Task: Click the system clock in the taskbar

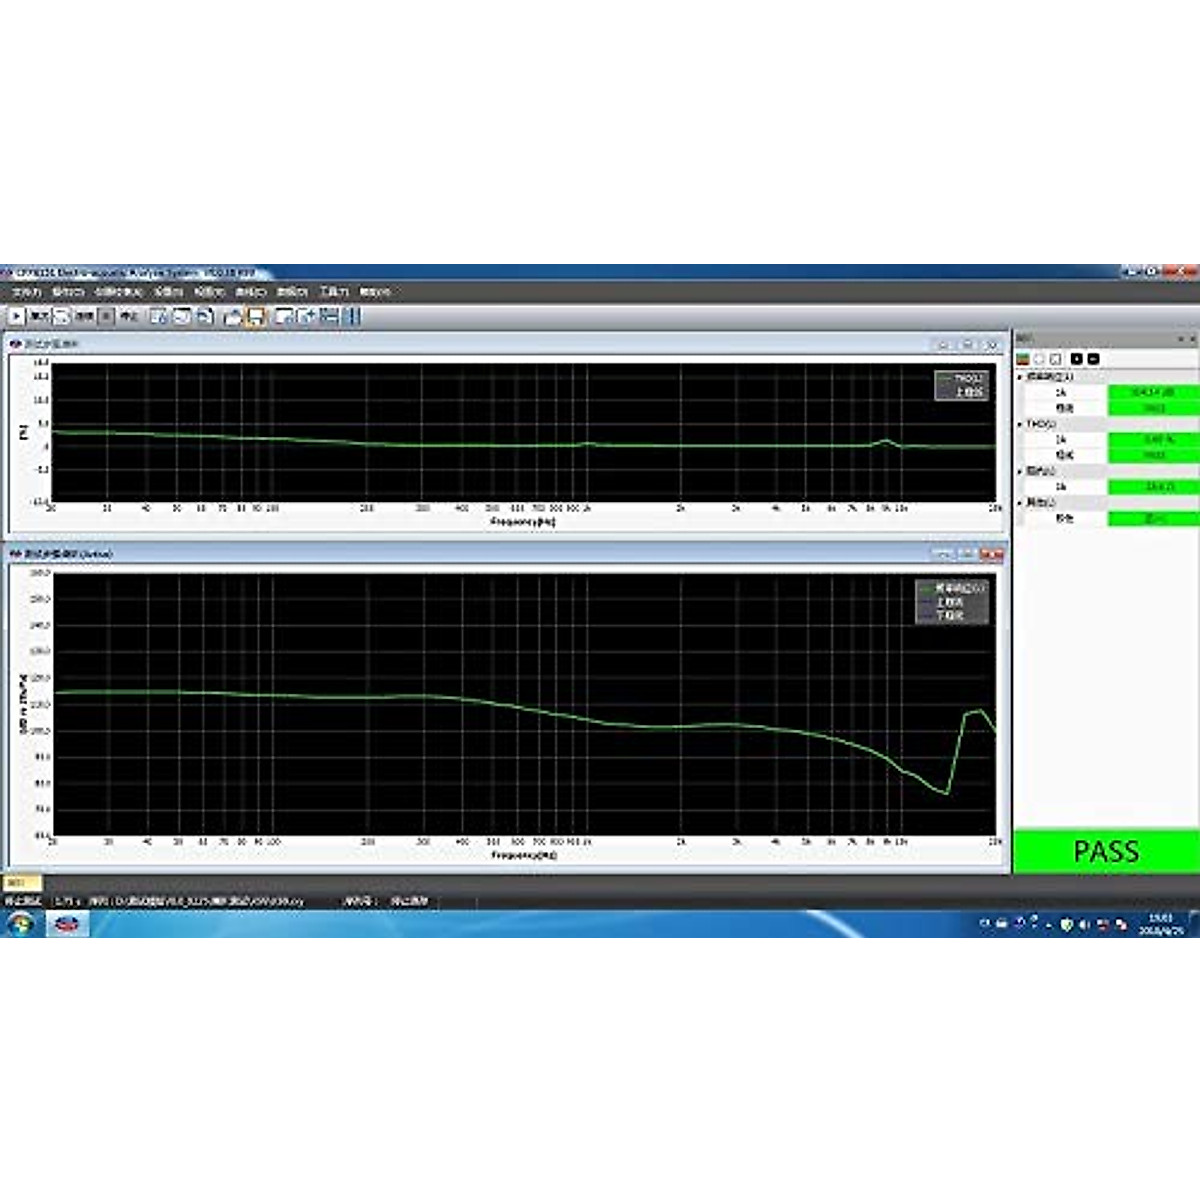Action: [1160, 924]
